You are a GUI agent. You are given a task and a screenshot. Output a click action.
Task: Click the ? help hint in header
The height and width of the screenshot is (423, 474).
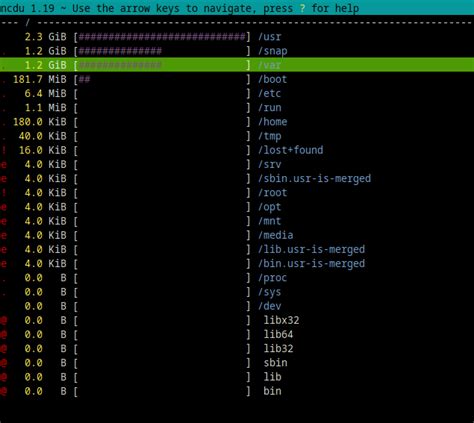(302, 8)
